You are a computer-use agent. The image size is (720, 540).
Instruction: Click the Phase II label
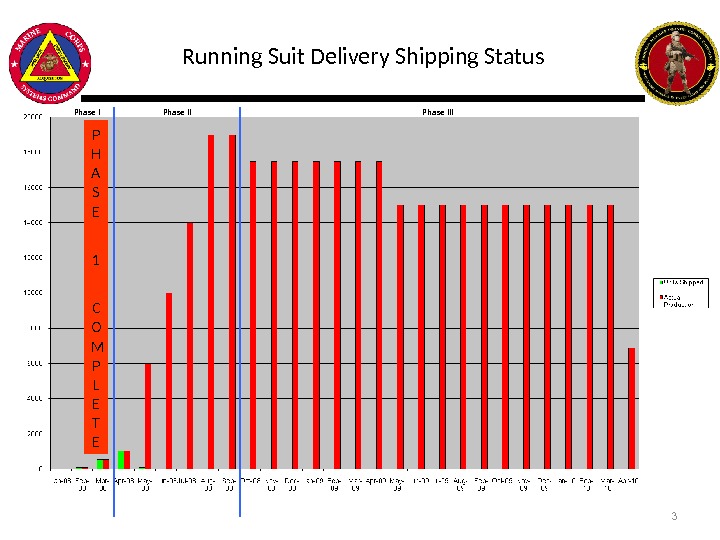tap(177, 112)
